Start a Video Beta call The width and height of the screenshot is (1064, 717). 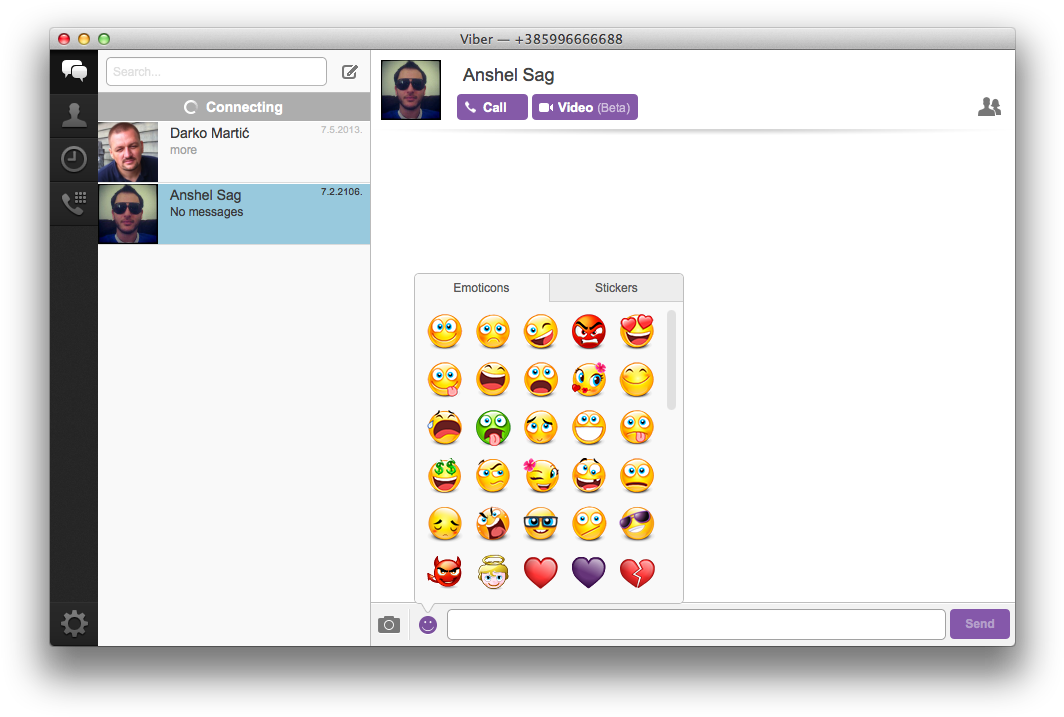584,106
